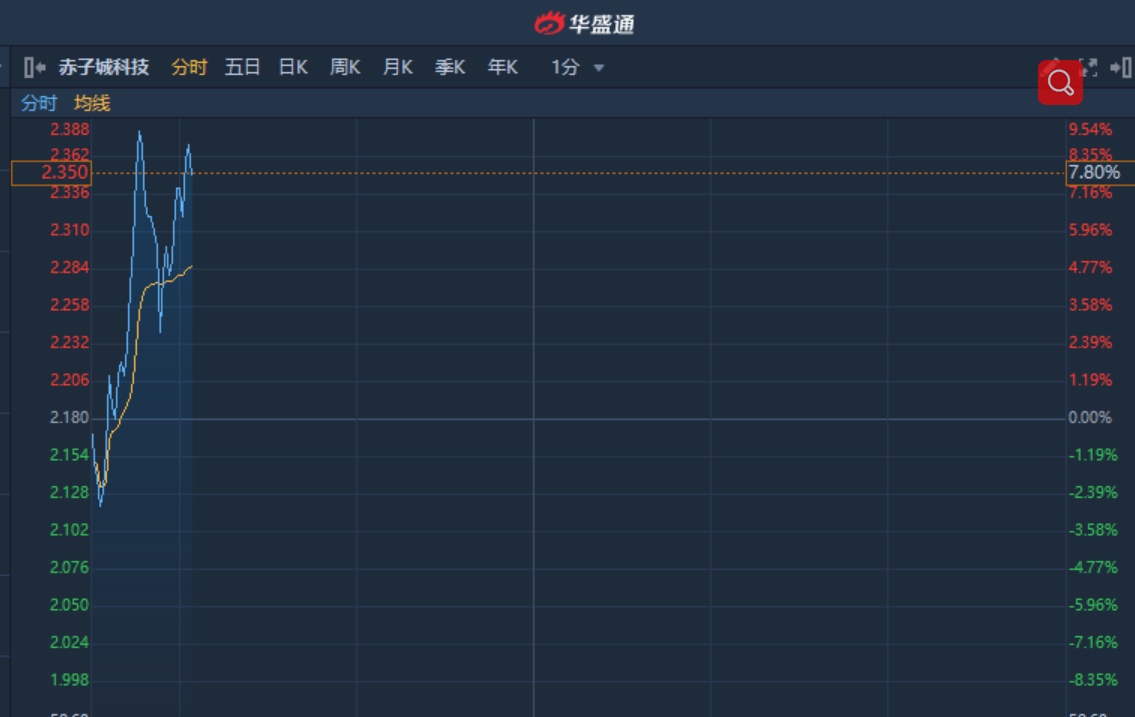This screenshot has height=717, width=1135.
Task: Click the 1分 minute interval label
Action: (x=565, y=67)
